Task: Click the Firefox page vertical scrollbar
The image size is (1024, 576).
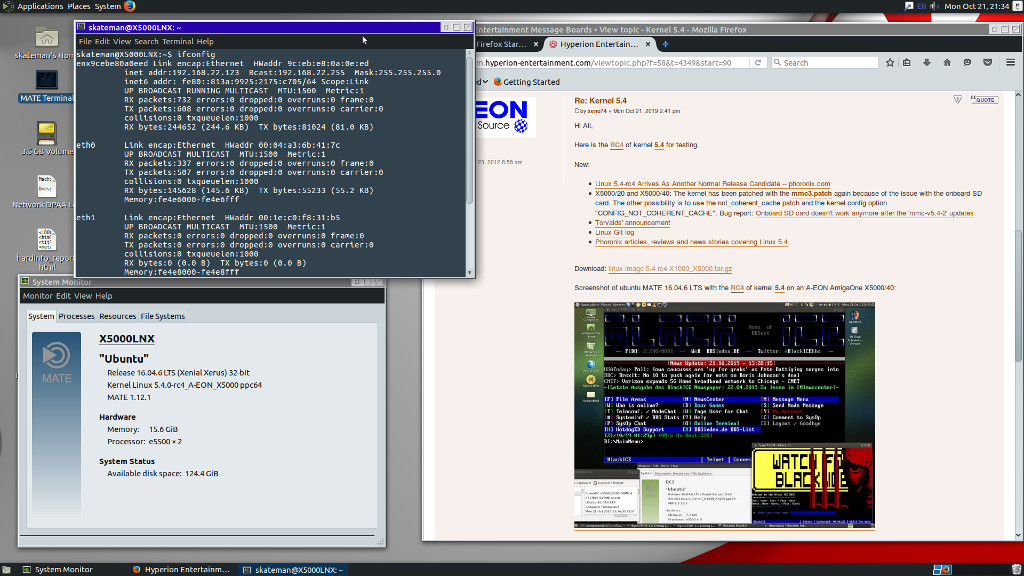Action: pos(1017,316)
